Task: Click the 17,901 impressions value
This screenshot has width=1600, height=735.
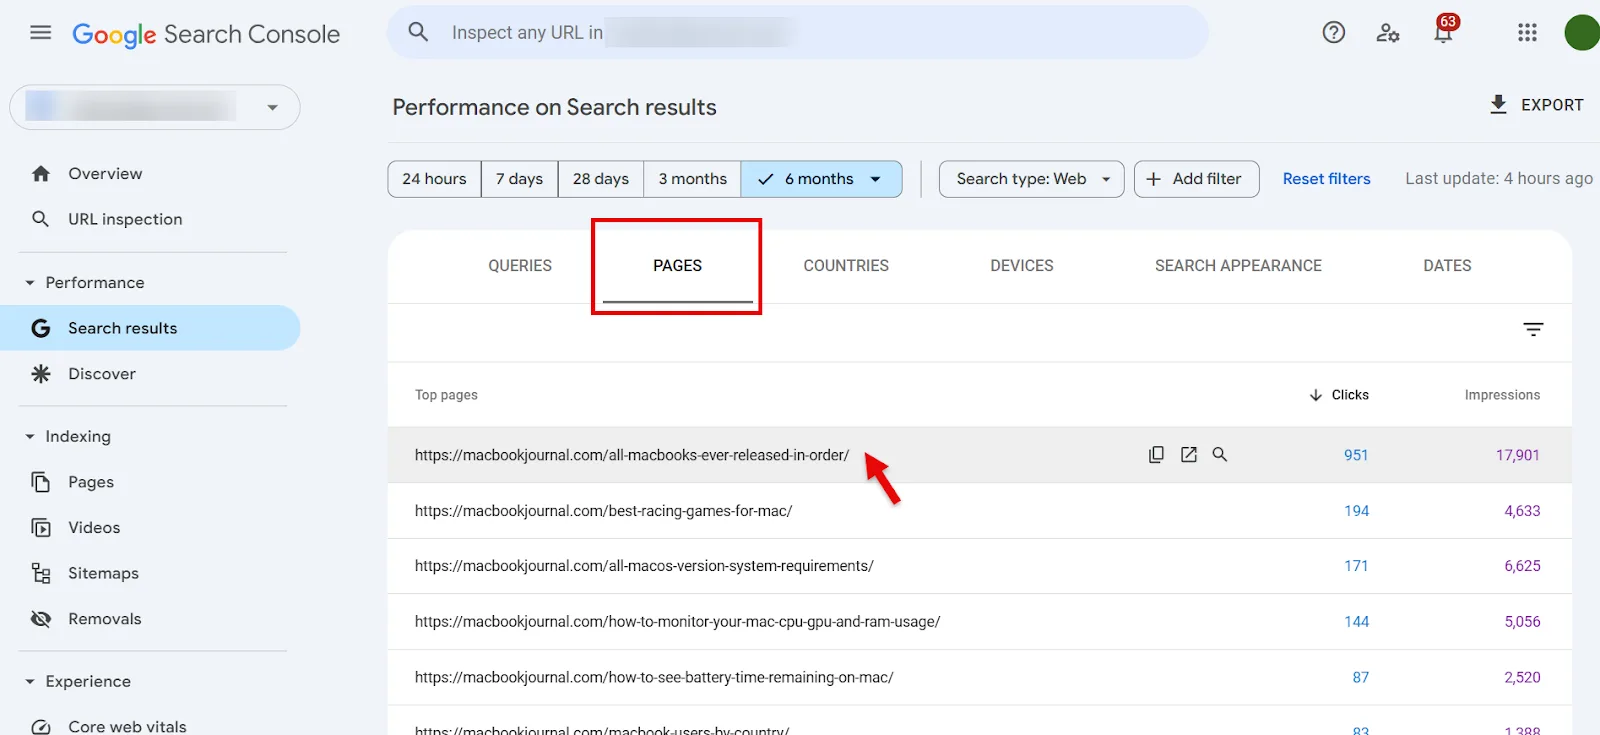Action: pyautogui.click(x=1518, y=455)
